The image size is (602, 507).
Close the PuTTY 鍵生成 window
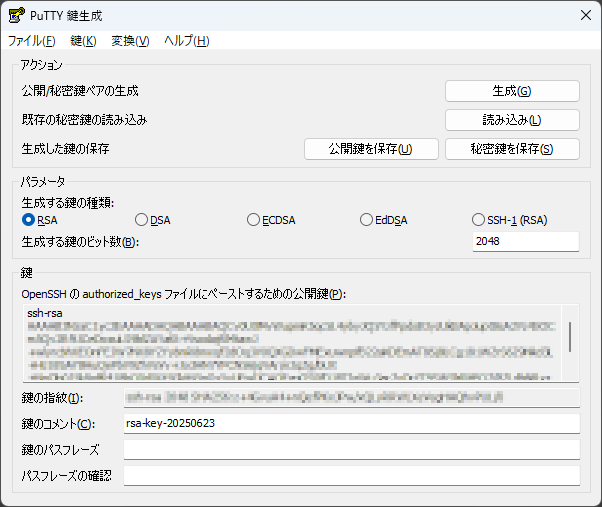click(x=586, y=15)
